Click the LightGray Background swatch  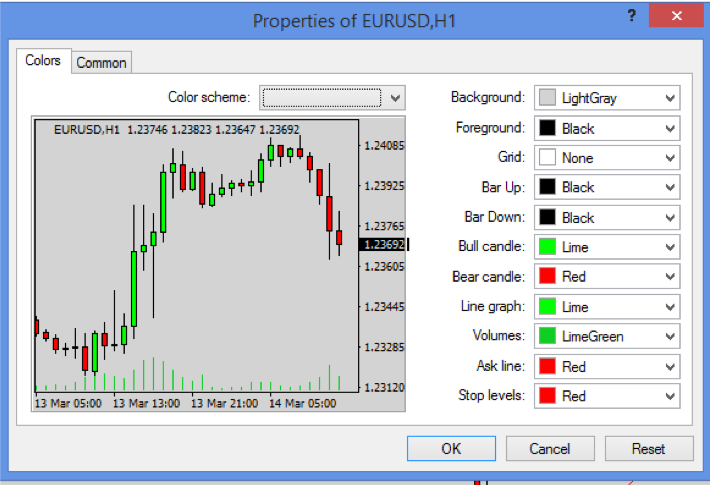547,97
